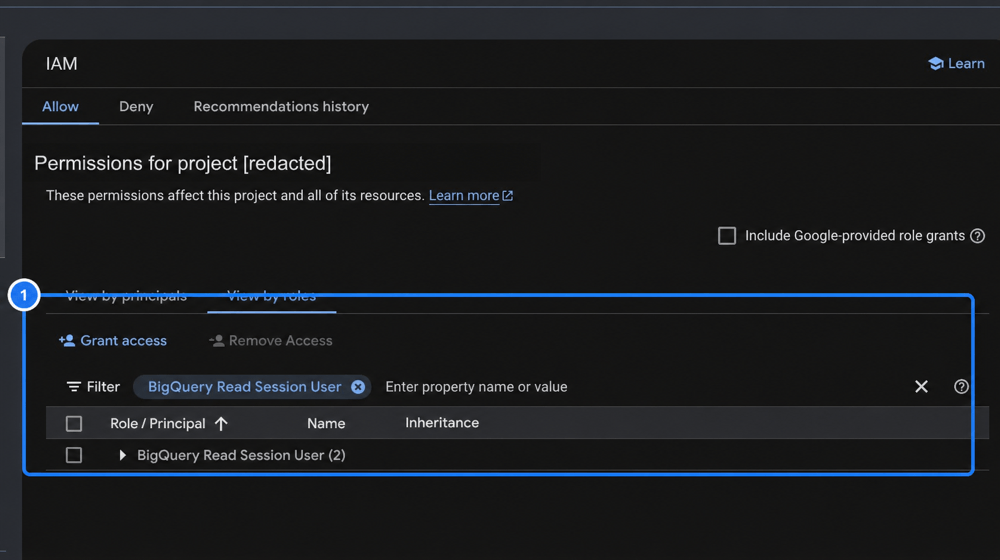
Task: Select the View by principals tab
Action: [x=126, y=296]
